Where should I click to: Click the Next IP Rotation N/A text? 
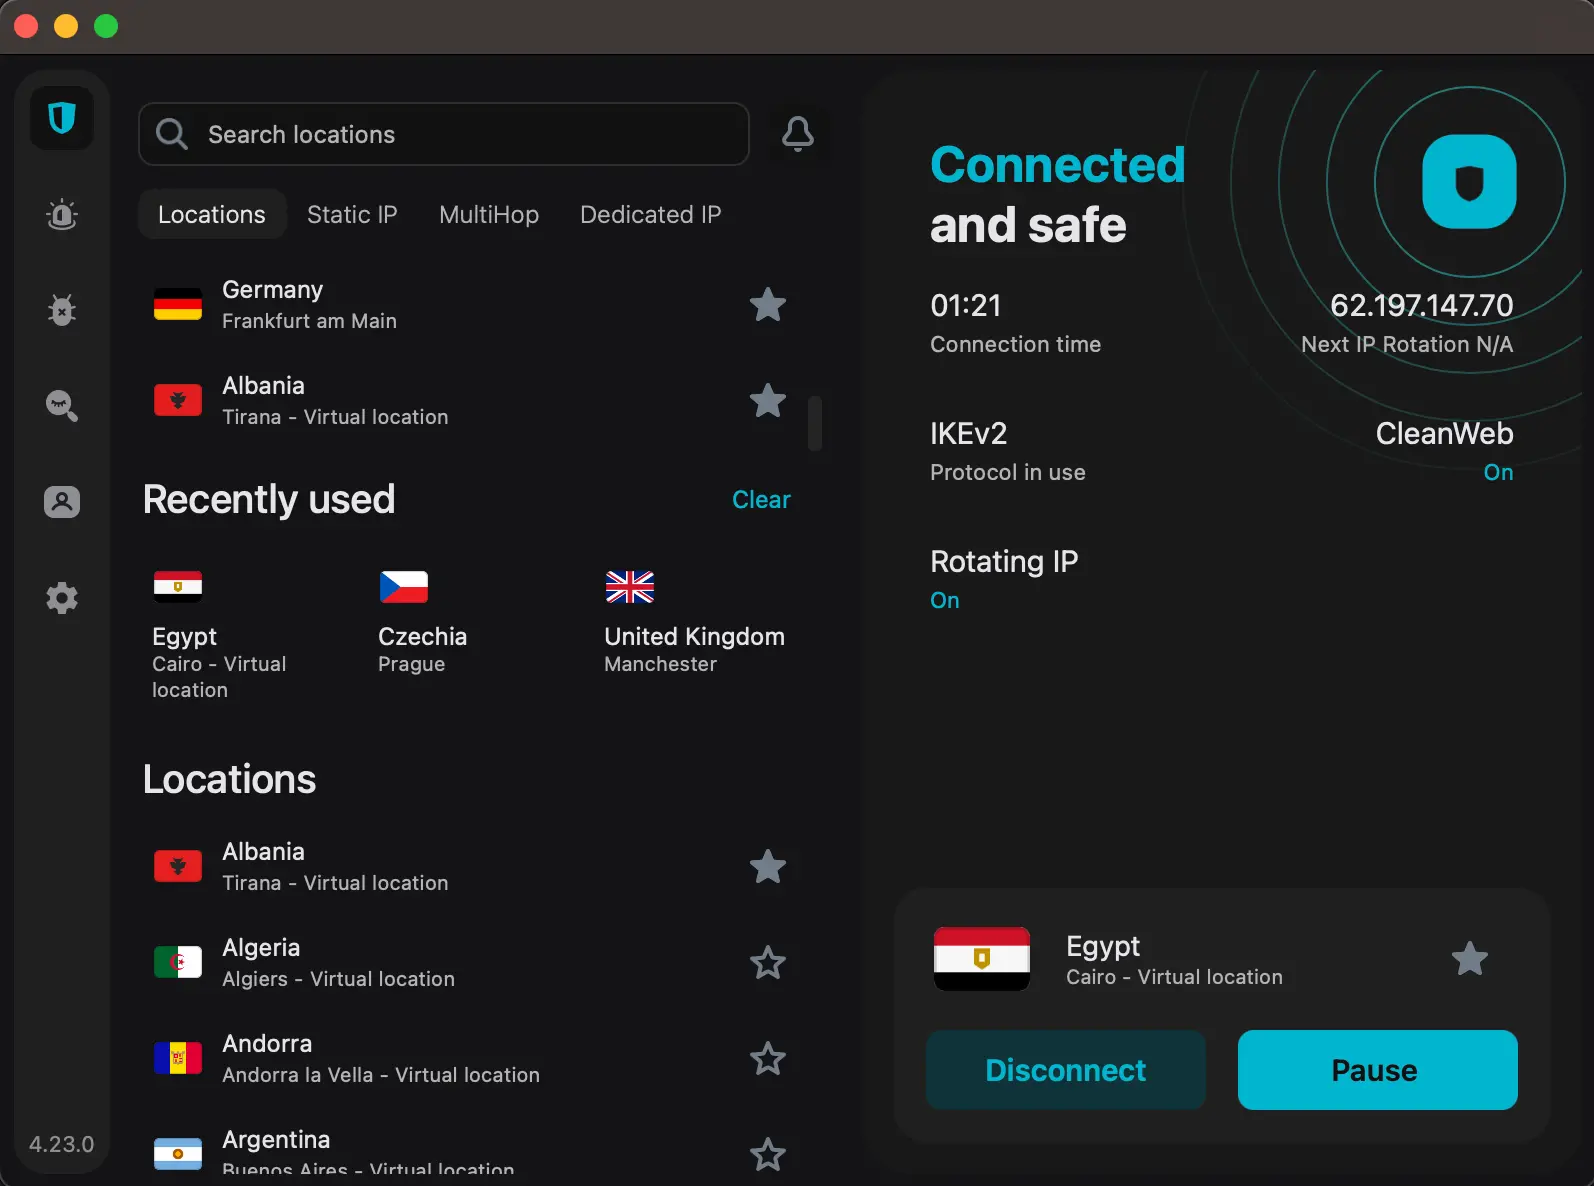click(1407, 344)
